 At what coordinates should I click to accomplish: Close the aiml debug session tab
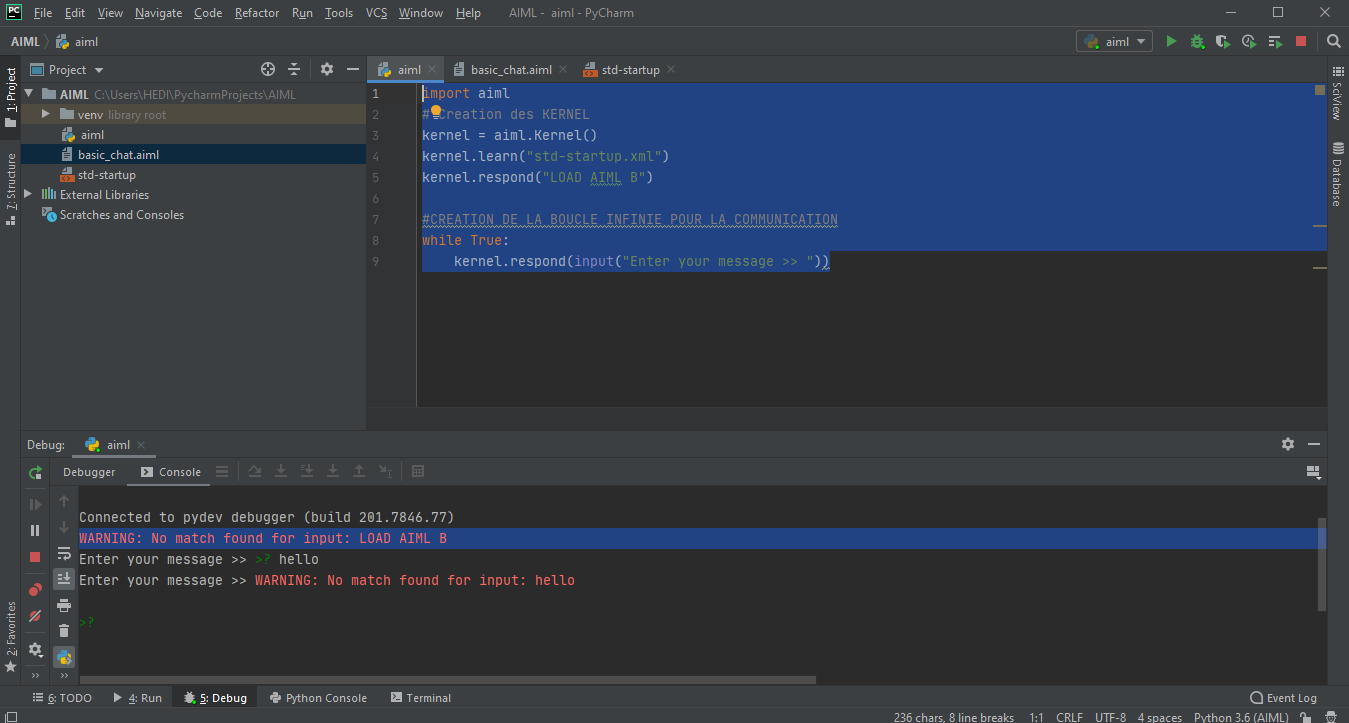pos(141,445)
